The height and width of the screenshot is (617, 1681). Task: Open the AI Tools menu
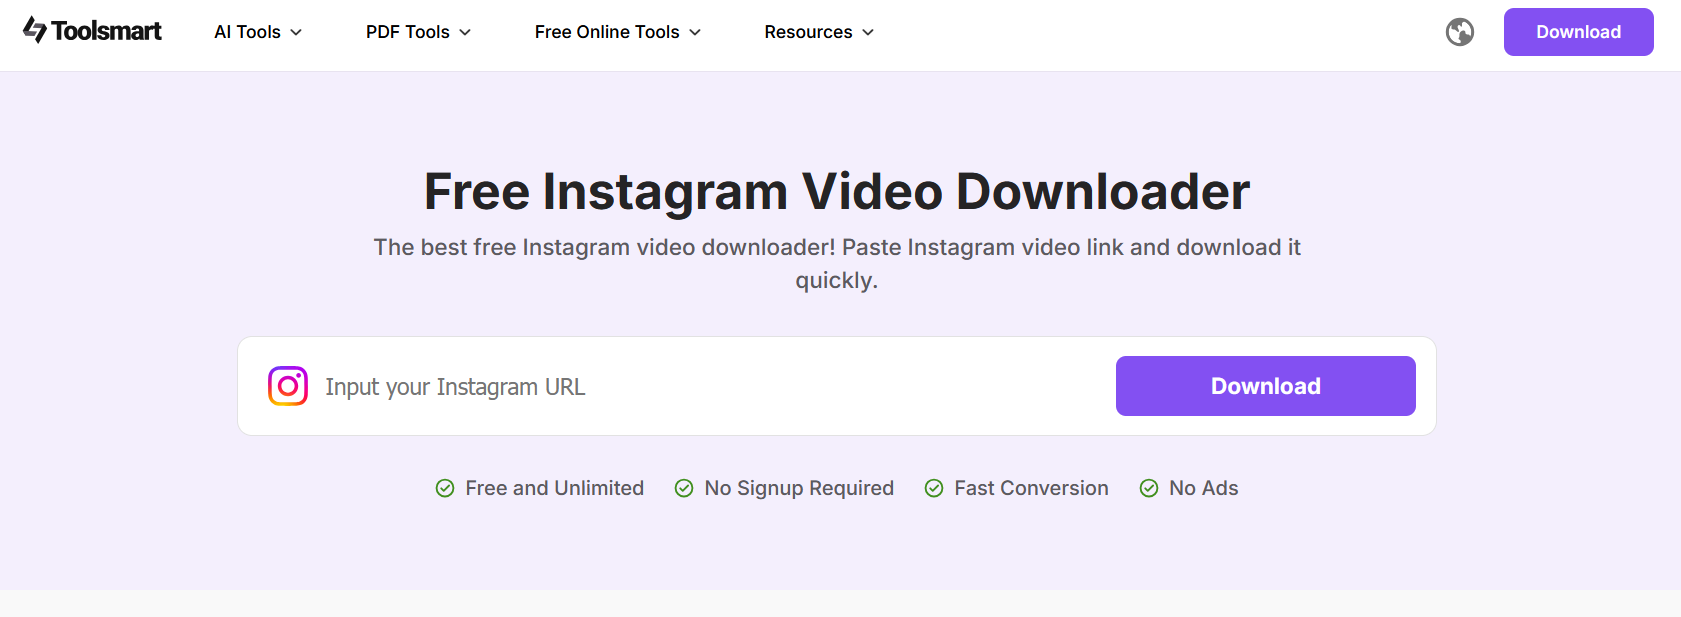pos(258,32)
